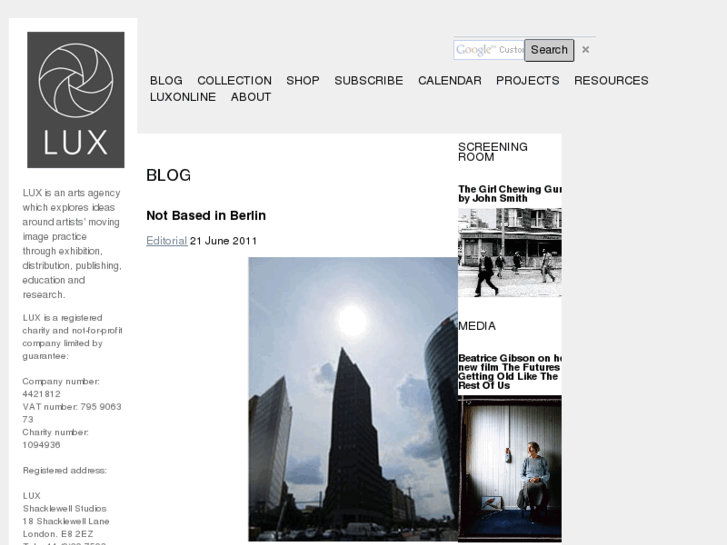This screenshot has width=727, height=545.
Task: Click the 21 June 2011 date text
Action: tap(223, 241)
